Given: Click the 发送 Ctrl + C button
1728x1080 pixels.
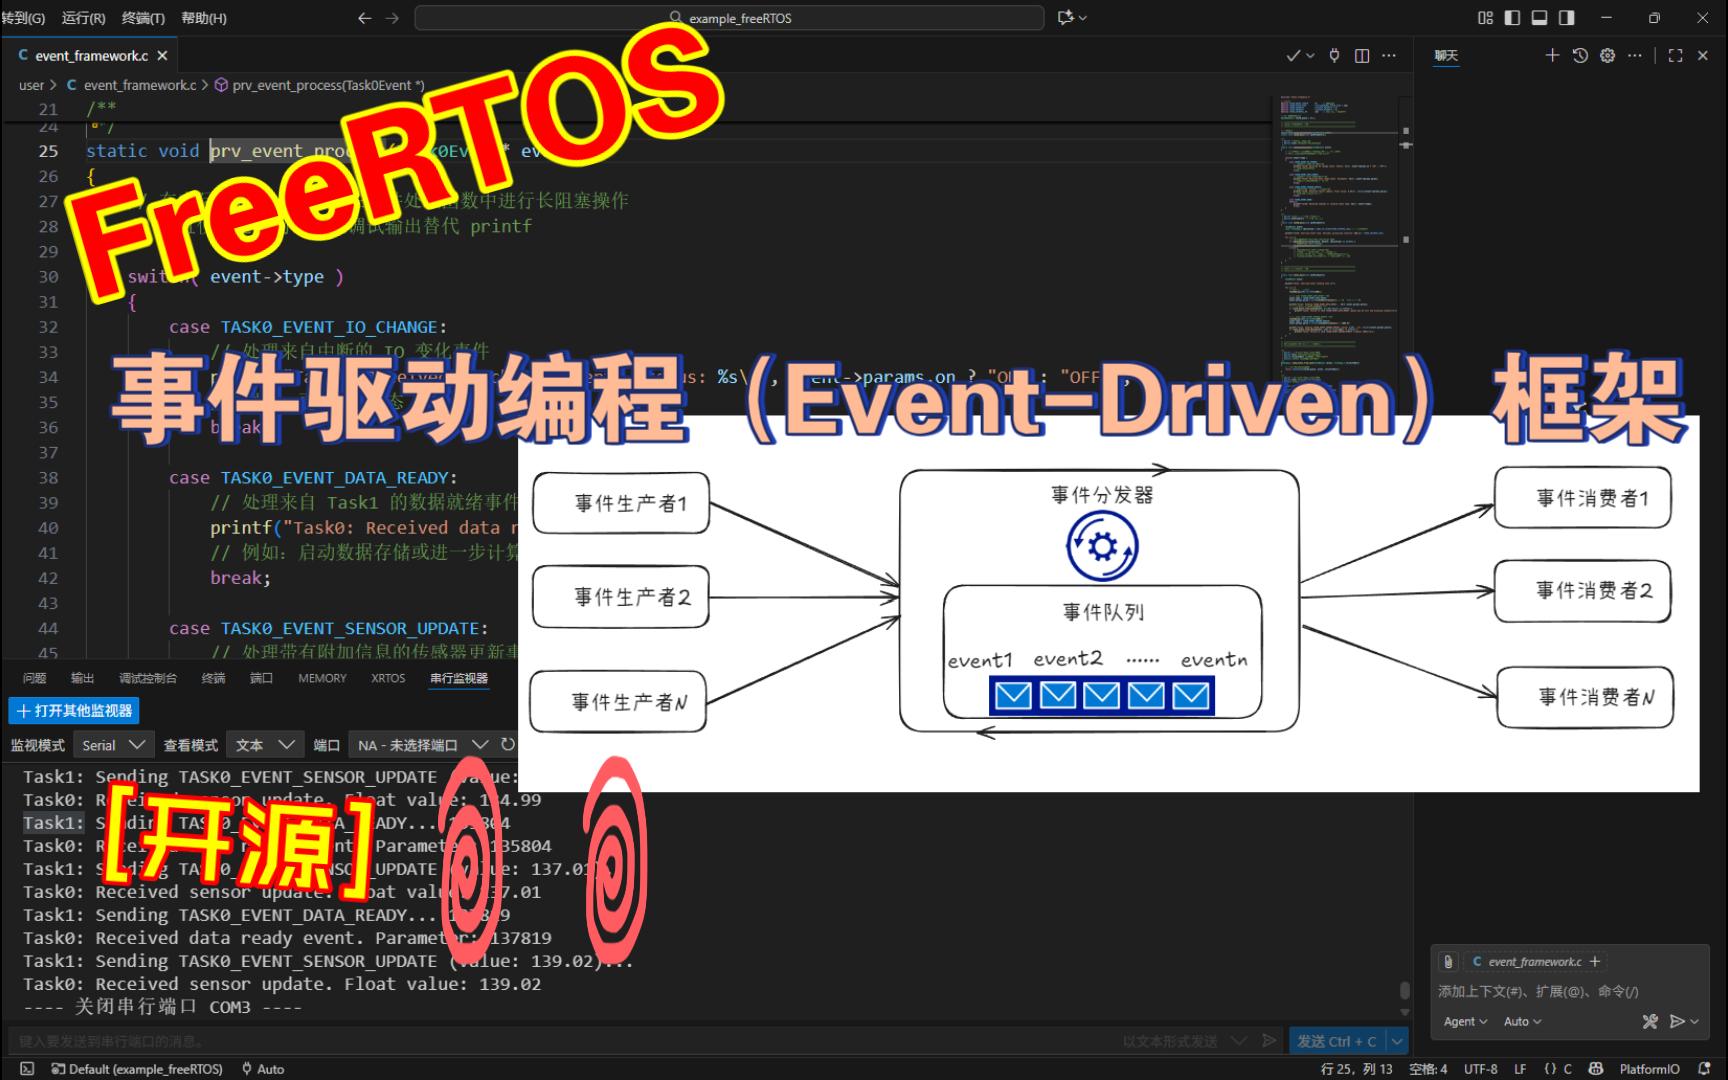Looking at the screenshot, I should (1336, 1041).
